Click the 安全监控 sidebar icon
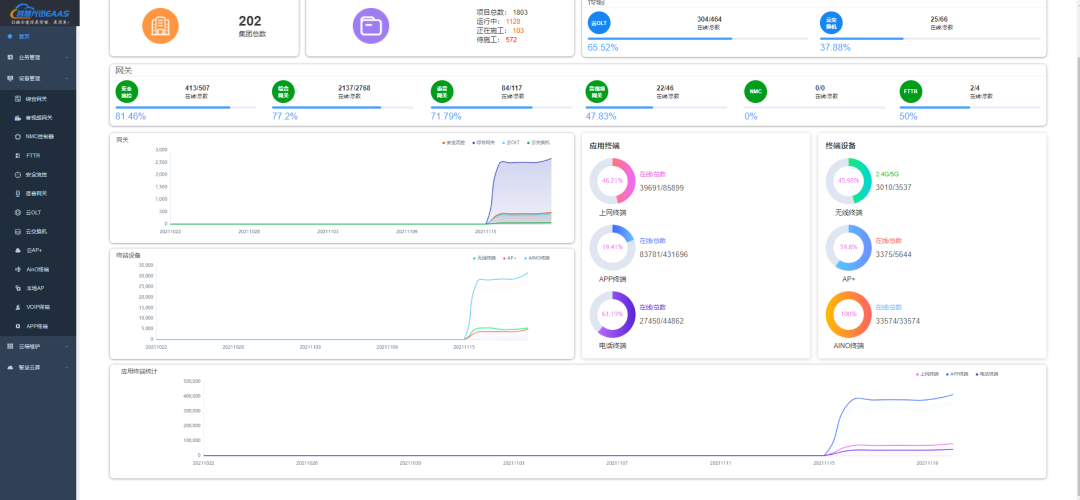 (18, 174)
